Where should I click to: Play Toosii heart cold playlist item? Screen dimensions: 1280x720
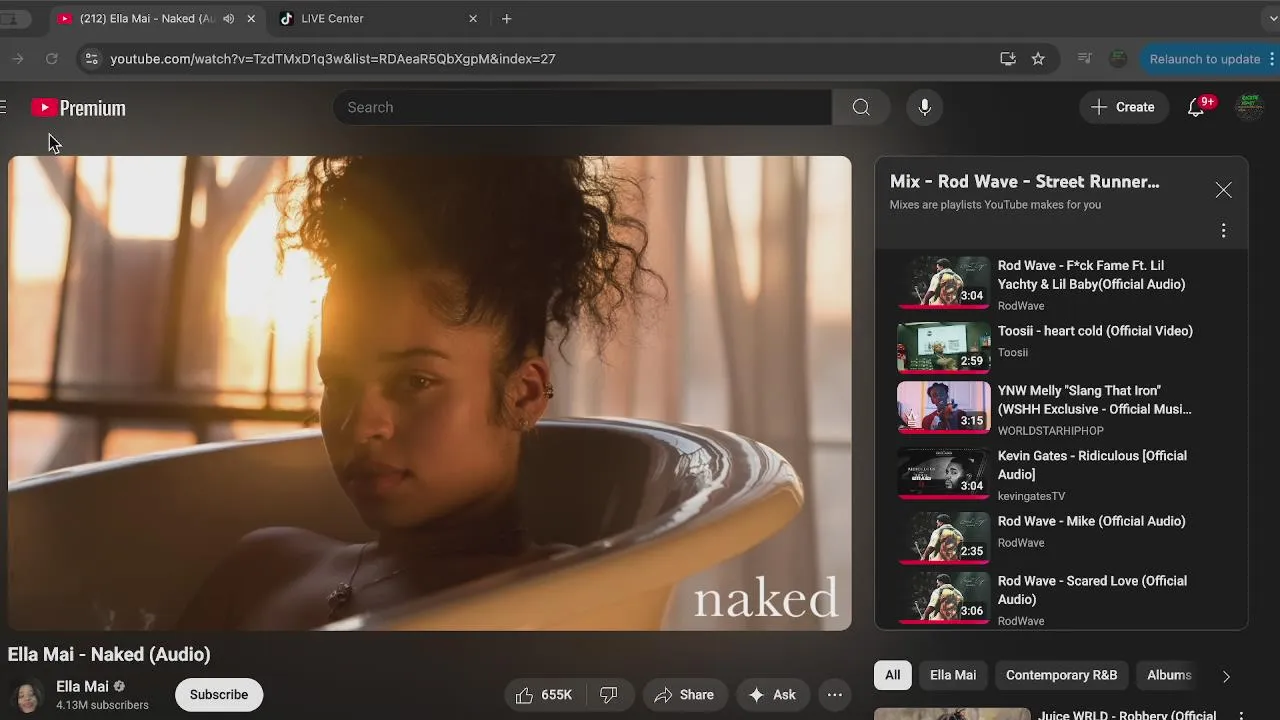pos(1061,346)
